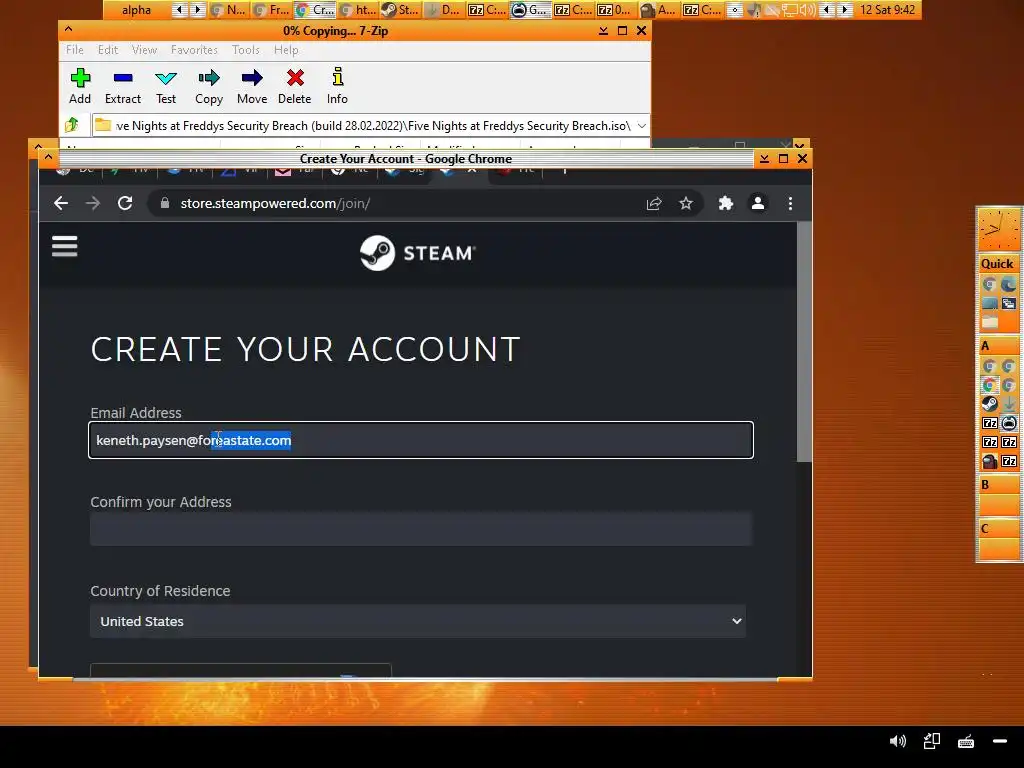The height and width of the screenshot is (768, 1024).
Task: Switch to the 'Cr...' Chrome taskbar item
Action: pyautogui.click(x=315, y=10)
